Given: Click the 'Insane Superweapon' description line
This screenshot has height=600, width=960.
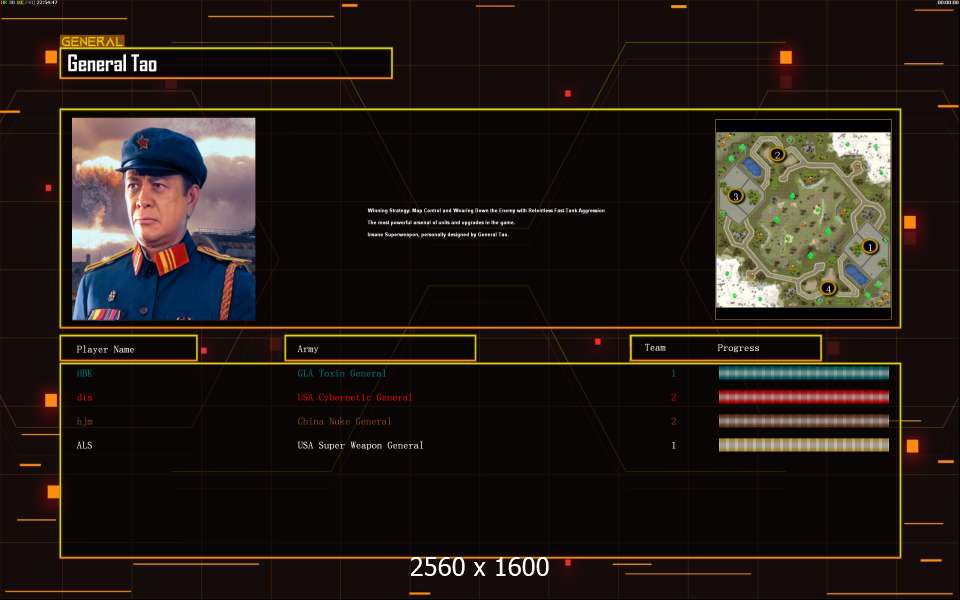Looking at the screenshot, I should 438,234.
